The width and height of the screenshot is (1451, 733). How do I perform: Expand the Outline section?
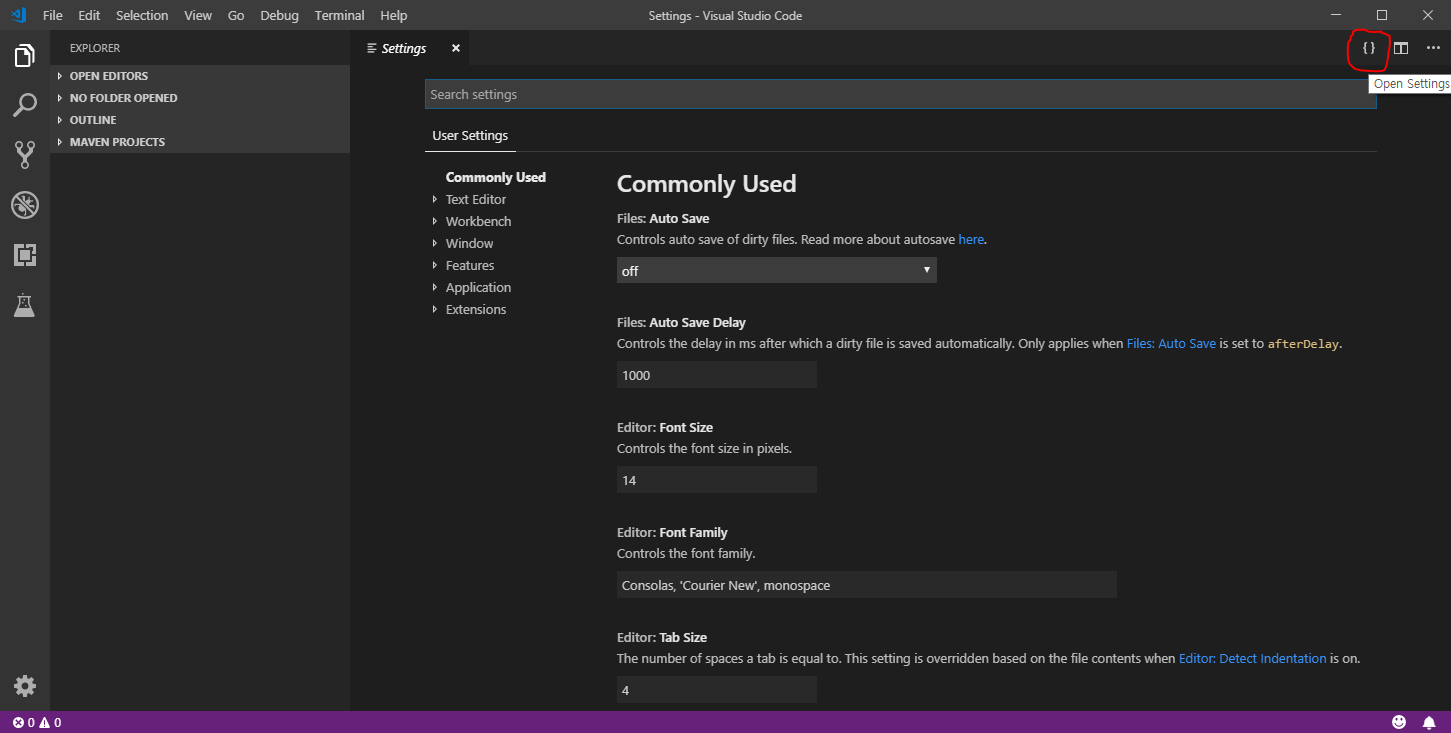tap(200, 120)
